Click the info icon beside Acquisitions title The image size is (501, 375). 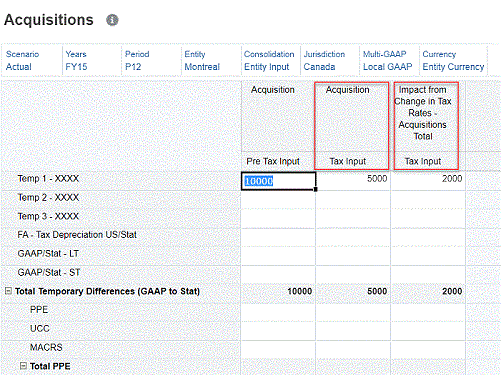112,20
